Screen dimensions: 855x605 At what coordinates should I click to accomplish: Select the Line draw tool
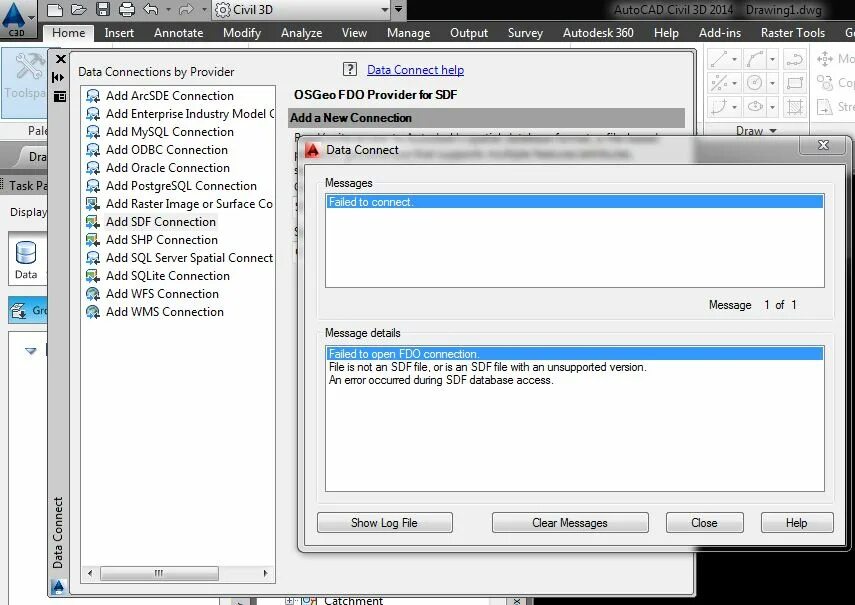click(719, 59)
